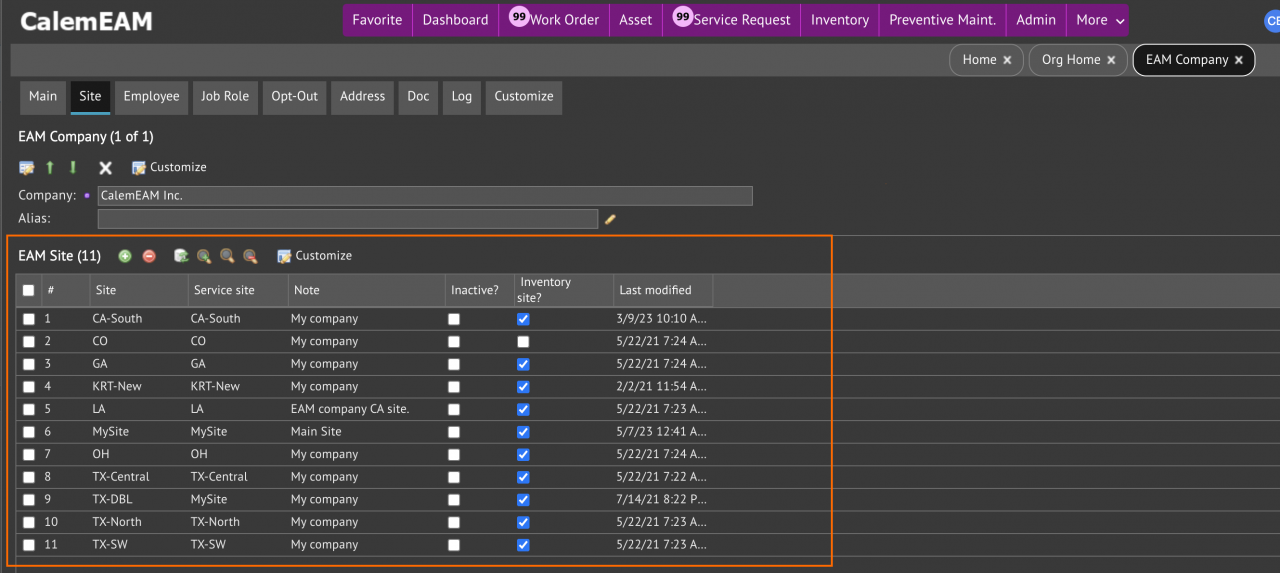Click the edit form icon under EAM Company

coord(27,168)
